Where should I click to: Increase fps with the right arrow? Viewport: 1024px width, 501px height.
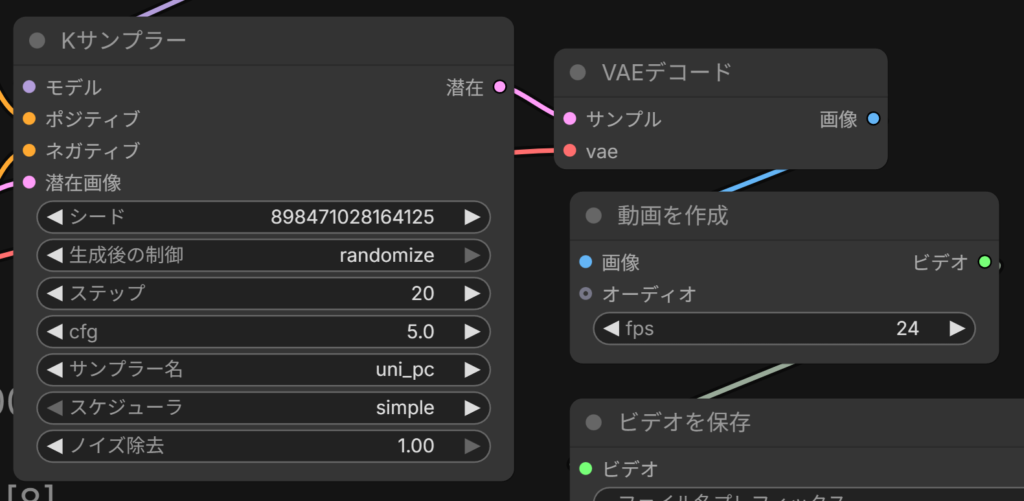(x=956, y=328)
